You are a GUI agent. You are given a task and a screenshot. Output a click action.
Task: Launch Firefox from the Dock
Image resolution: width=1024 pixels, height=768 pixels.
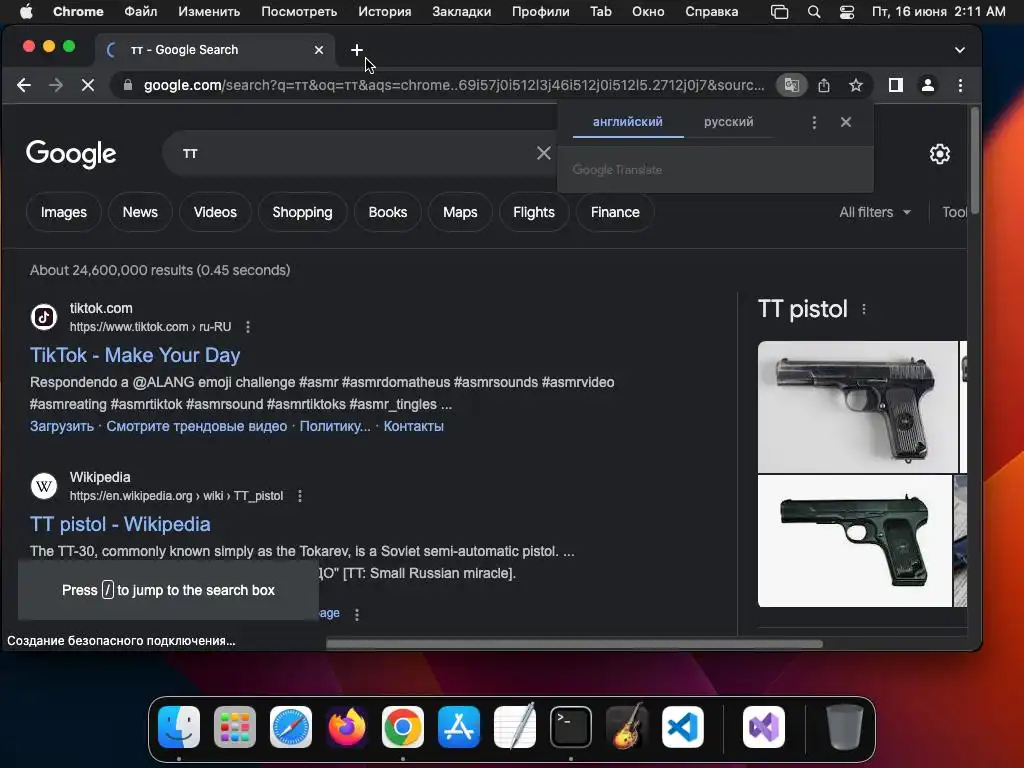pyautogui.click(x=347, y=727)
